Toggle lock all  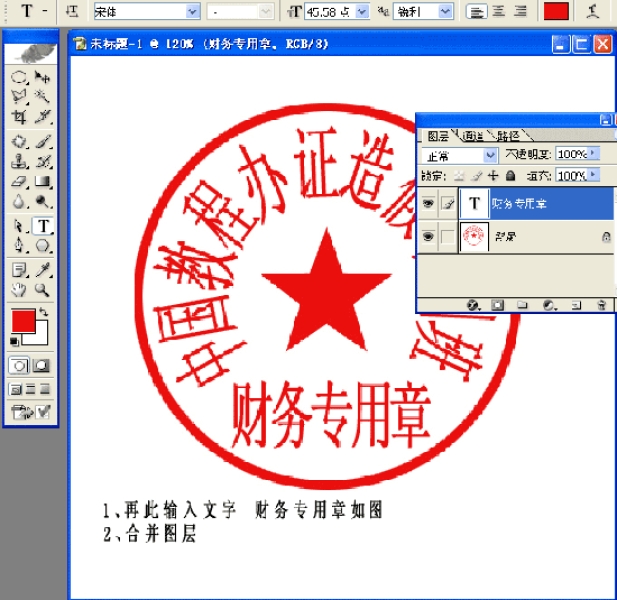[x=510, y=176]
